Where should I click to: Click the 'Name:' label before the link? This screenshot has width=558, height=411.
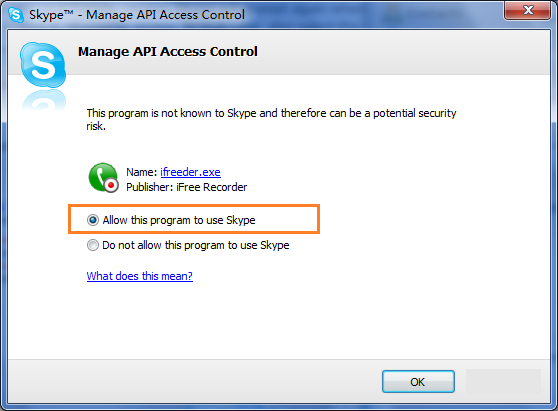142,172
